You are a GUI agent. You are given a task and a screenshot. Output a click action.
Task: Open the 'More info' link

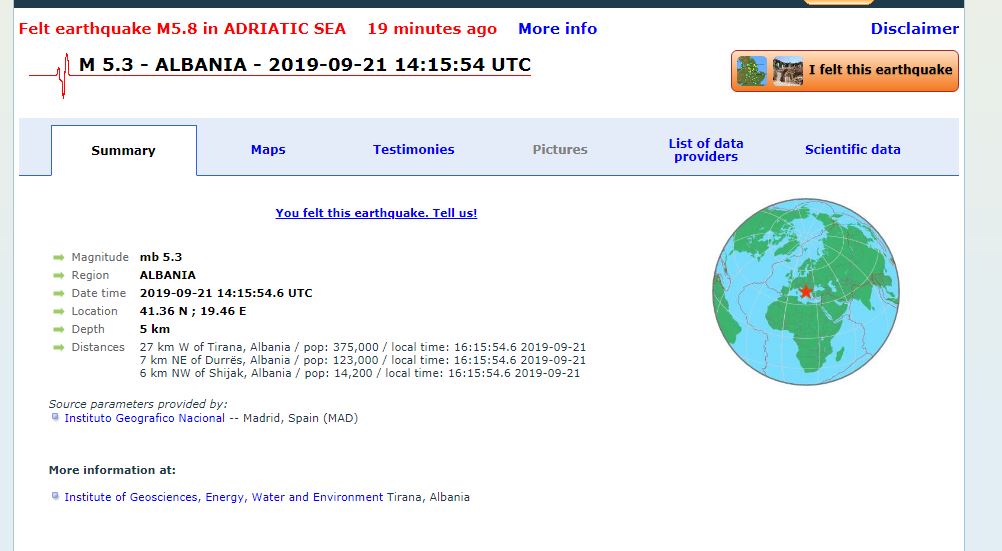click(x=557, y=29)
